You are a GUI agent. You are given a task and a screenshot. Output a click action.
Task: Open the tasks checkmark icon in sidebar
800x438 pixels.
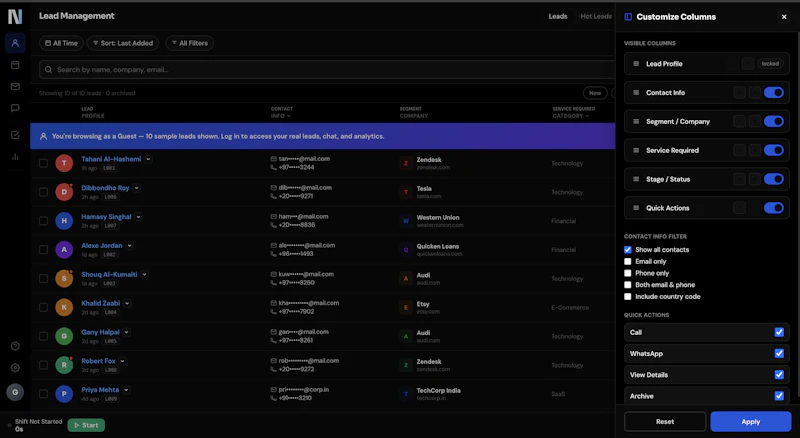point(15,135)
